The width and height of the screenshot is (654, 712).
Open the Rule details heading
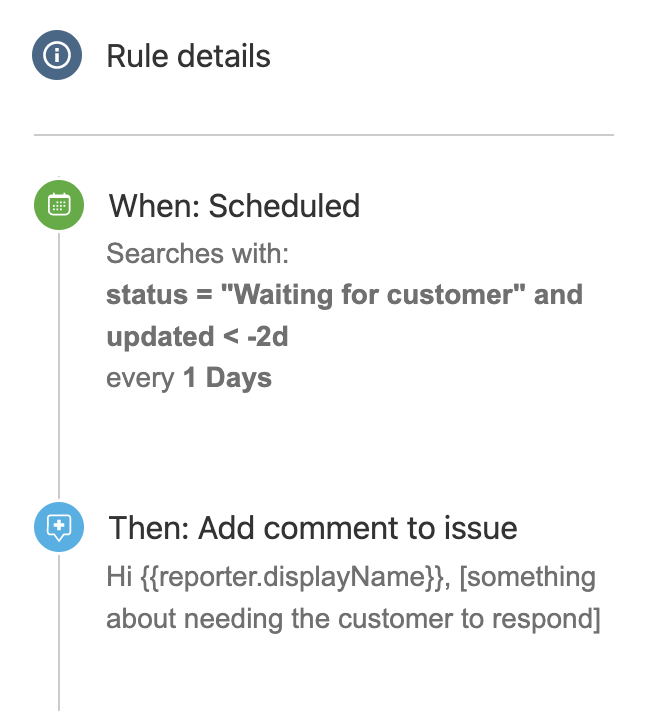(188, 56)
